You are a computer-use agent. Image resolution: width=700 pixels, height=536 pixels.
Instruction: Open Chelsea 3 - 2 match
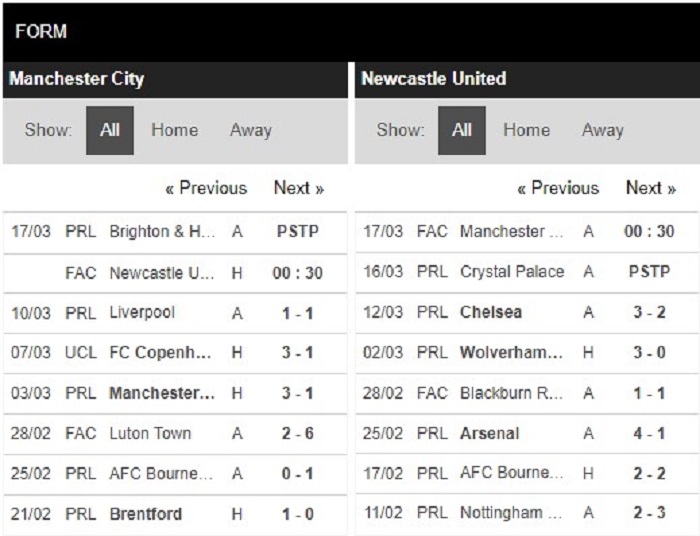click(527, 312)
